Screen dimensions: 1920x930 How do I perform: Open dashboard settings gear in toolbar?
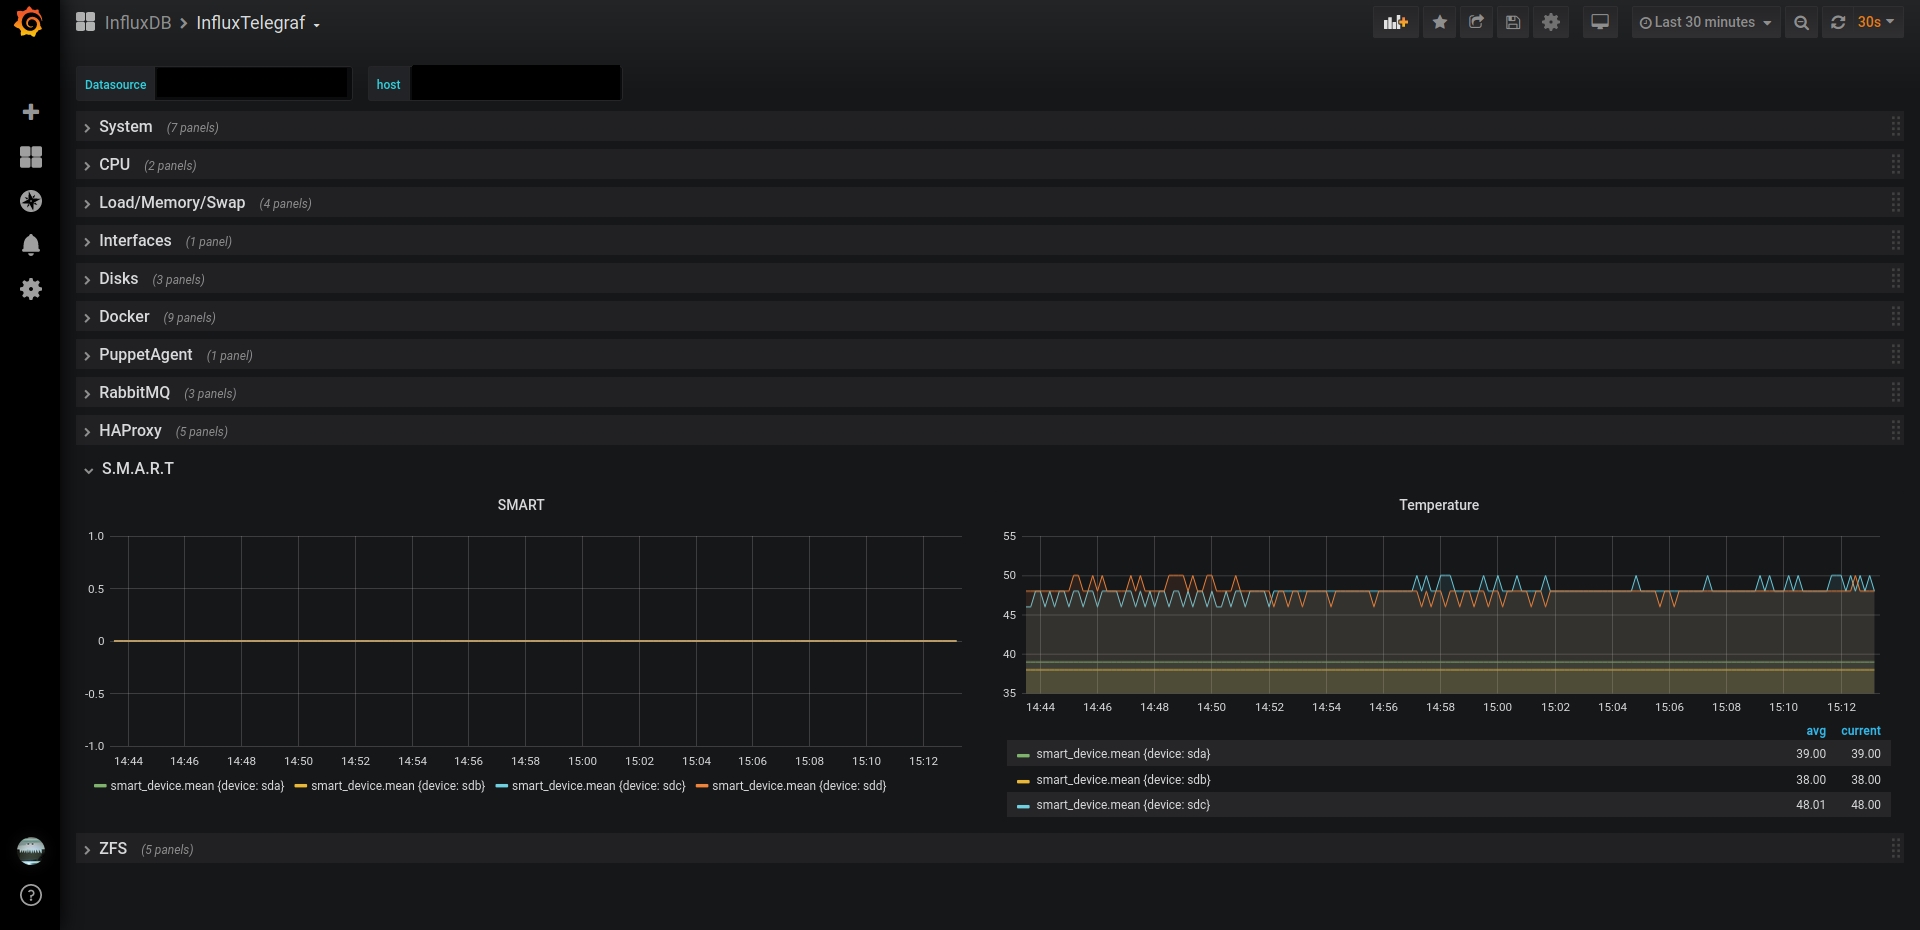click(1551, 22)
